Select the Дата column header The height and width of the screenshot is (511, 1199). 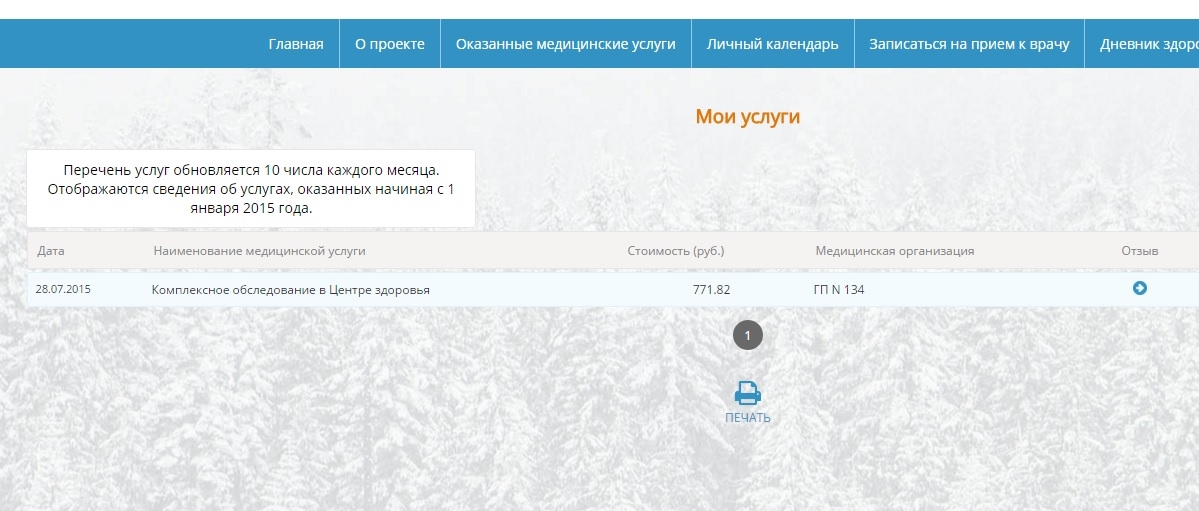point(50,251)
